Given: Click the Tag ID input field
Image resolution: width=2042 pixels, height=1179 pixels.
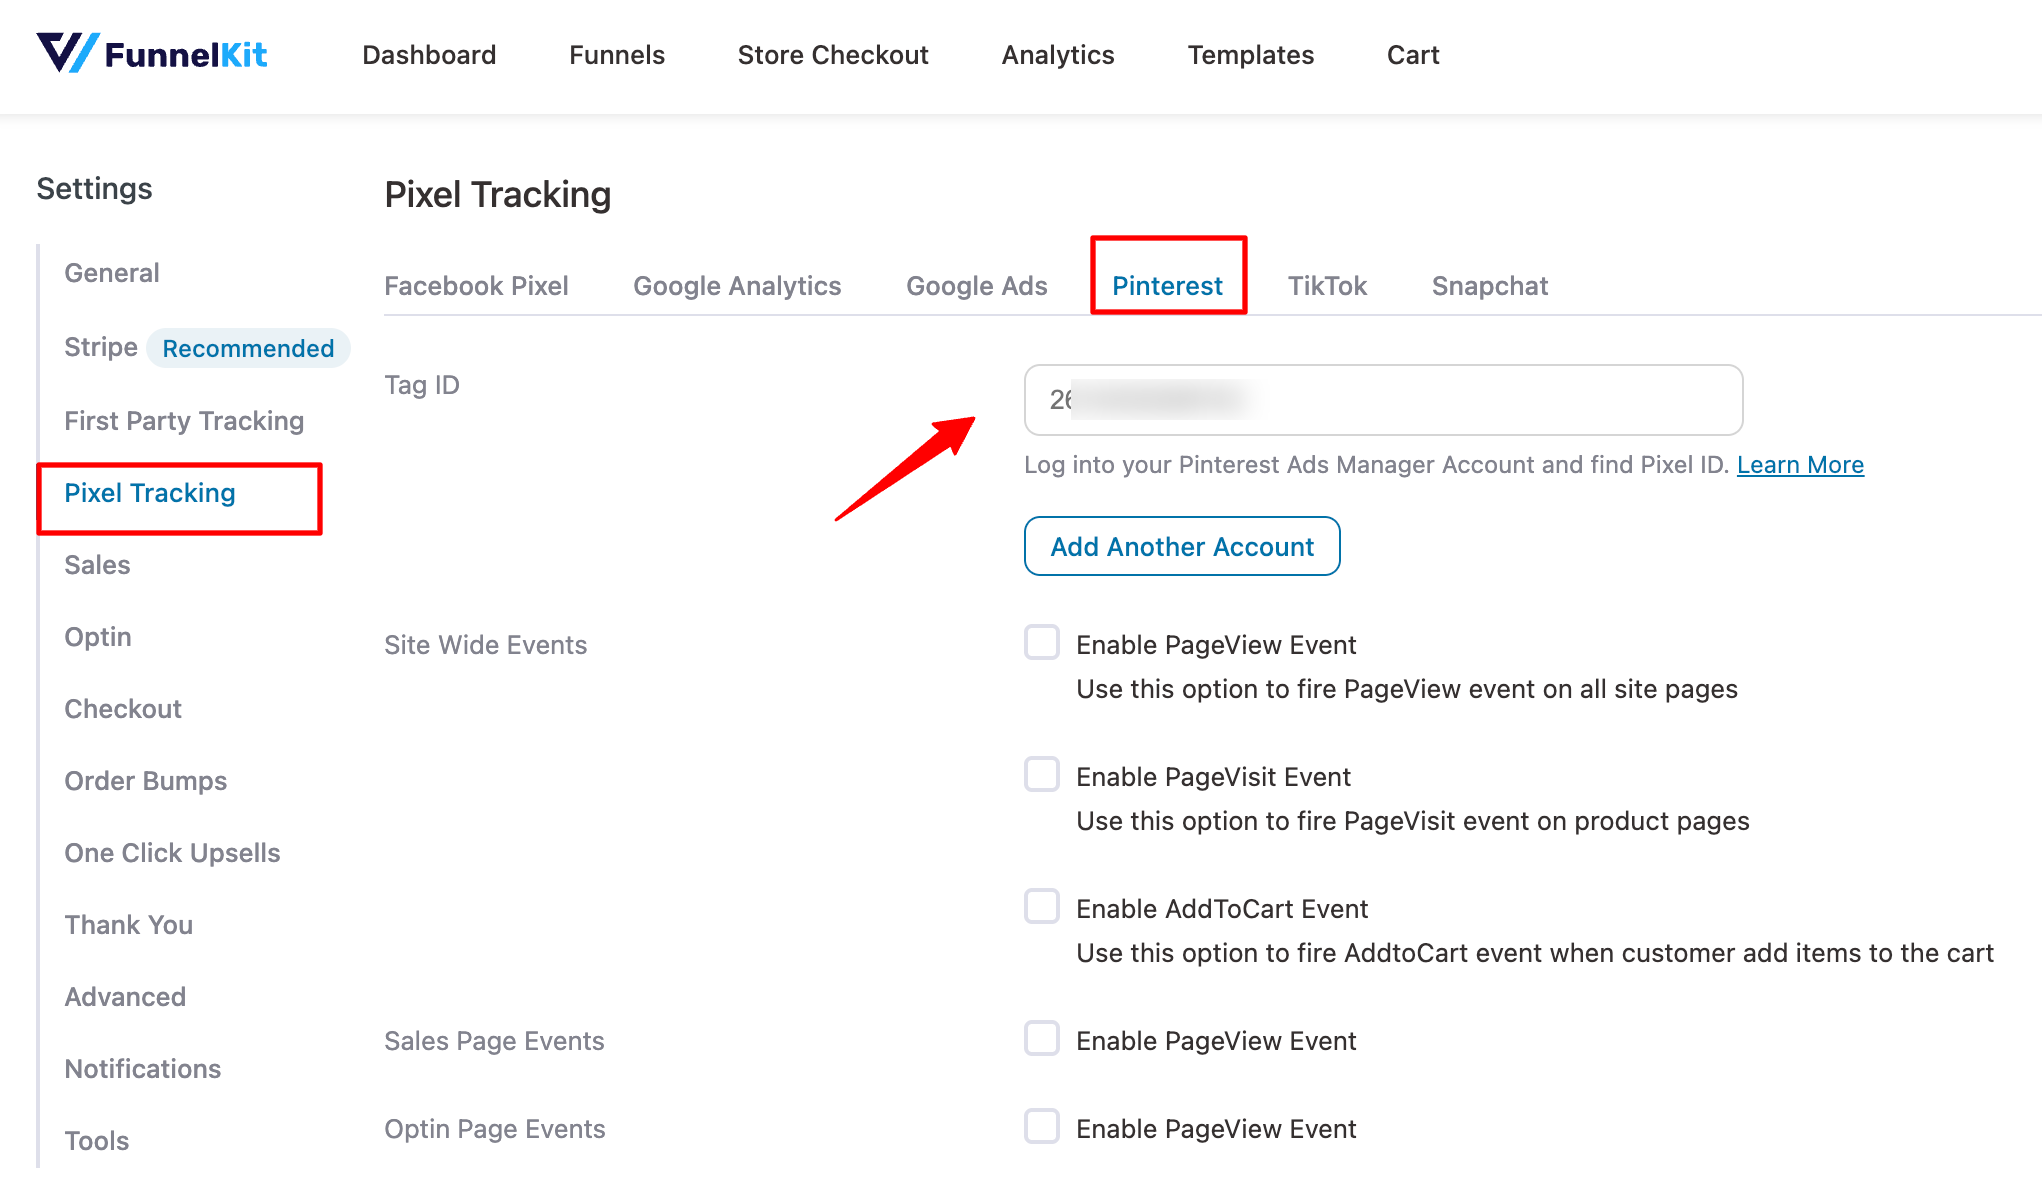Looking at the screenshot, I should [1383, 400].
